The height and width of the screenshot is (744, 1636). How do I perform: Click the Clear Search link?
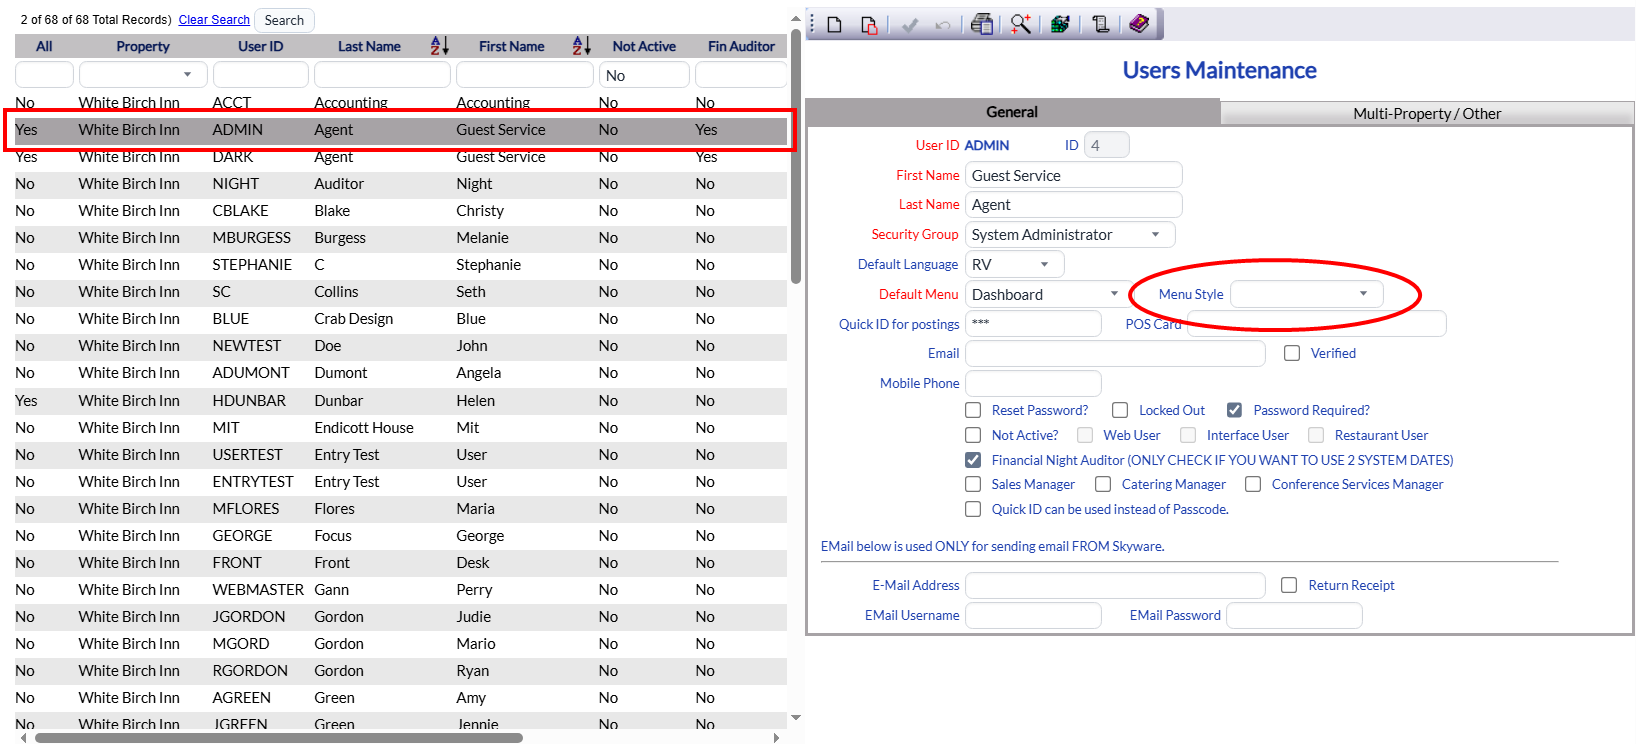(214, 20)
